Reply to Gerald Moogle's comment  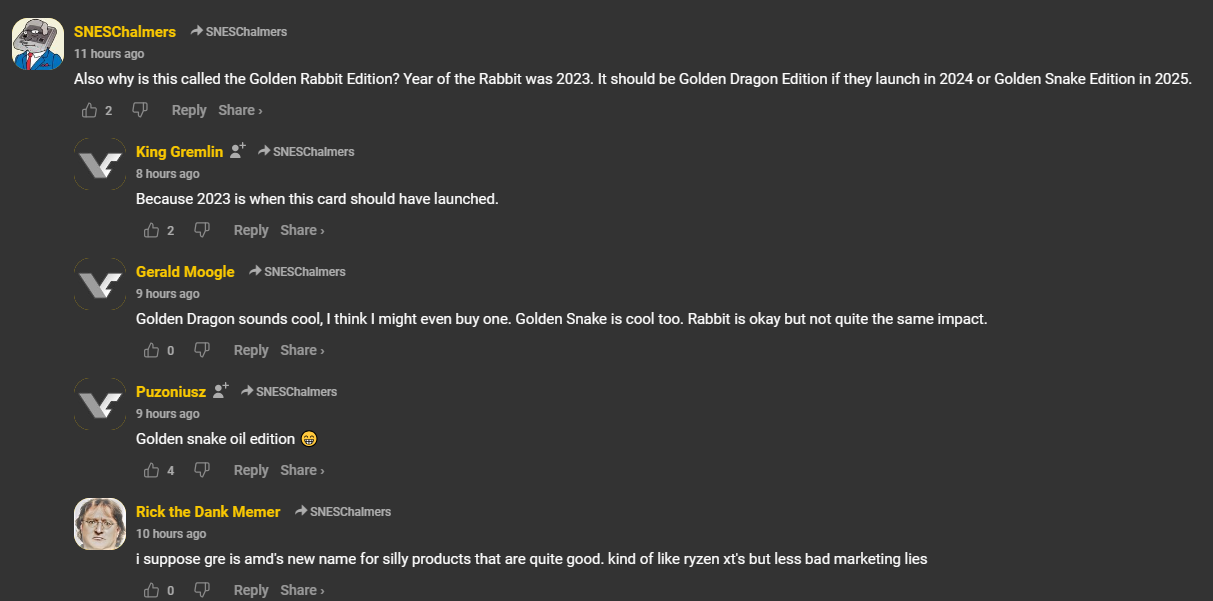[x=251, y=350]
